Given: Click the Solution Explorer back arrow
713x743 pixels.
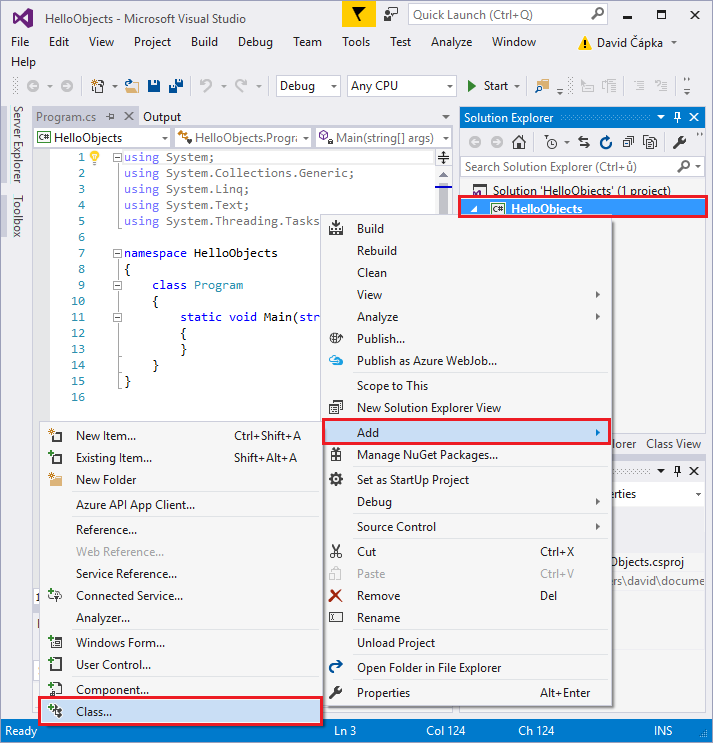Looking at the screenshot, I should coord(475,142).
